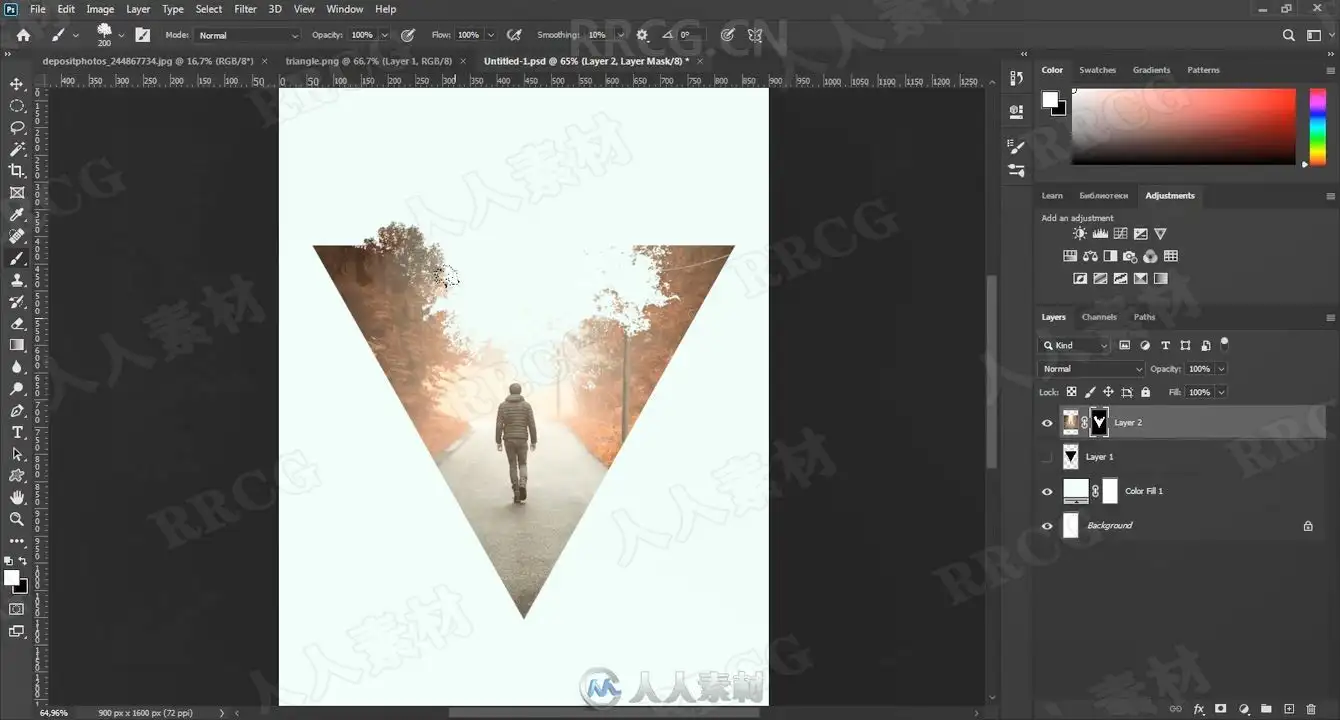Switch to triangle.png document tab
The width and height of the screenshot is (1340, 720).
coord(369,61)
